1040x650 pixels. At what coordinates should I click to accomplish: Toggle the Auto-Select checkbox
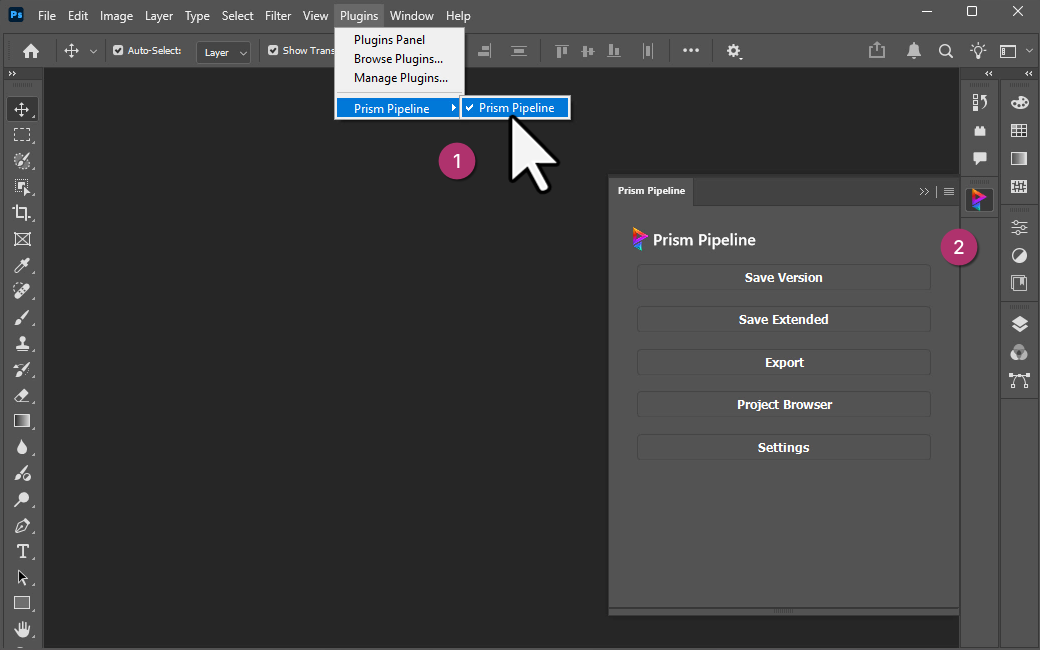pyautogui.click(x=118, y=51)
